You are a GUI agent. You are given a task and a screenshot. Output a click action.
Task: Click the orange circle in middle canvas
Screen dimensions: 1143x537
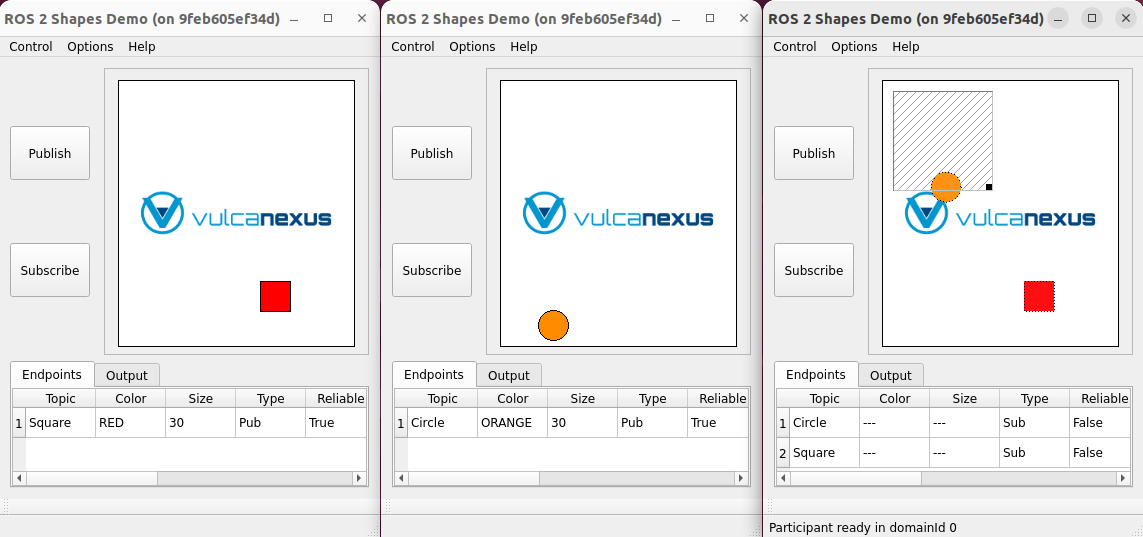pyautogui.click(x=553, y=325)
